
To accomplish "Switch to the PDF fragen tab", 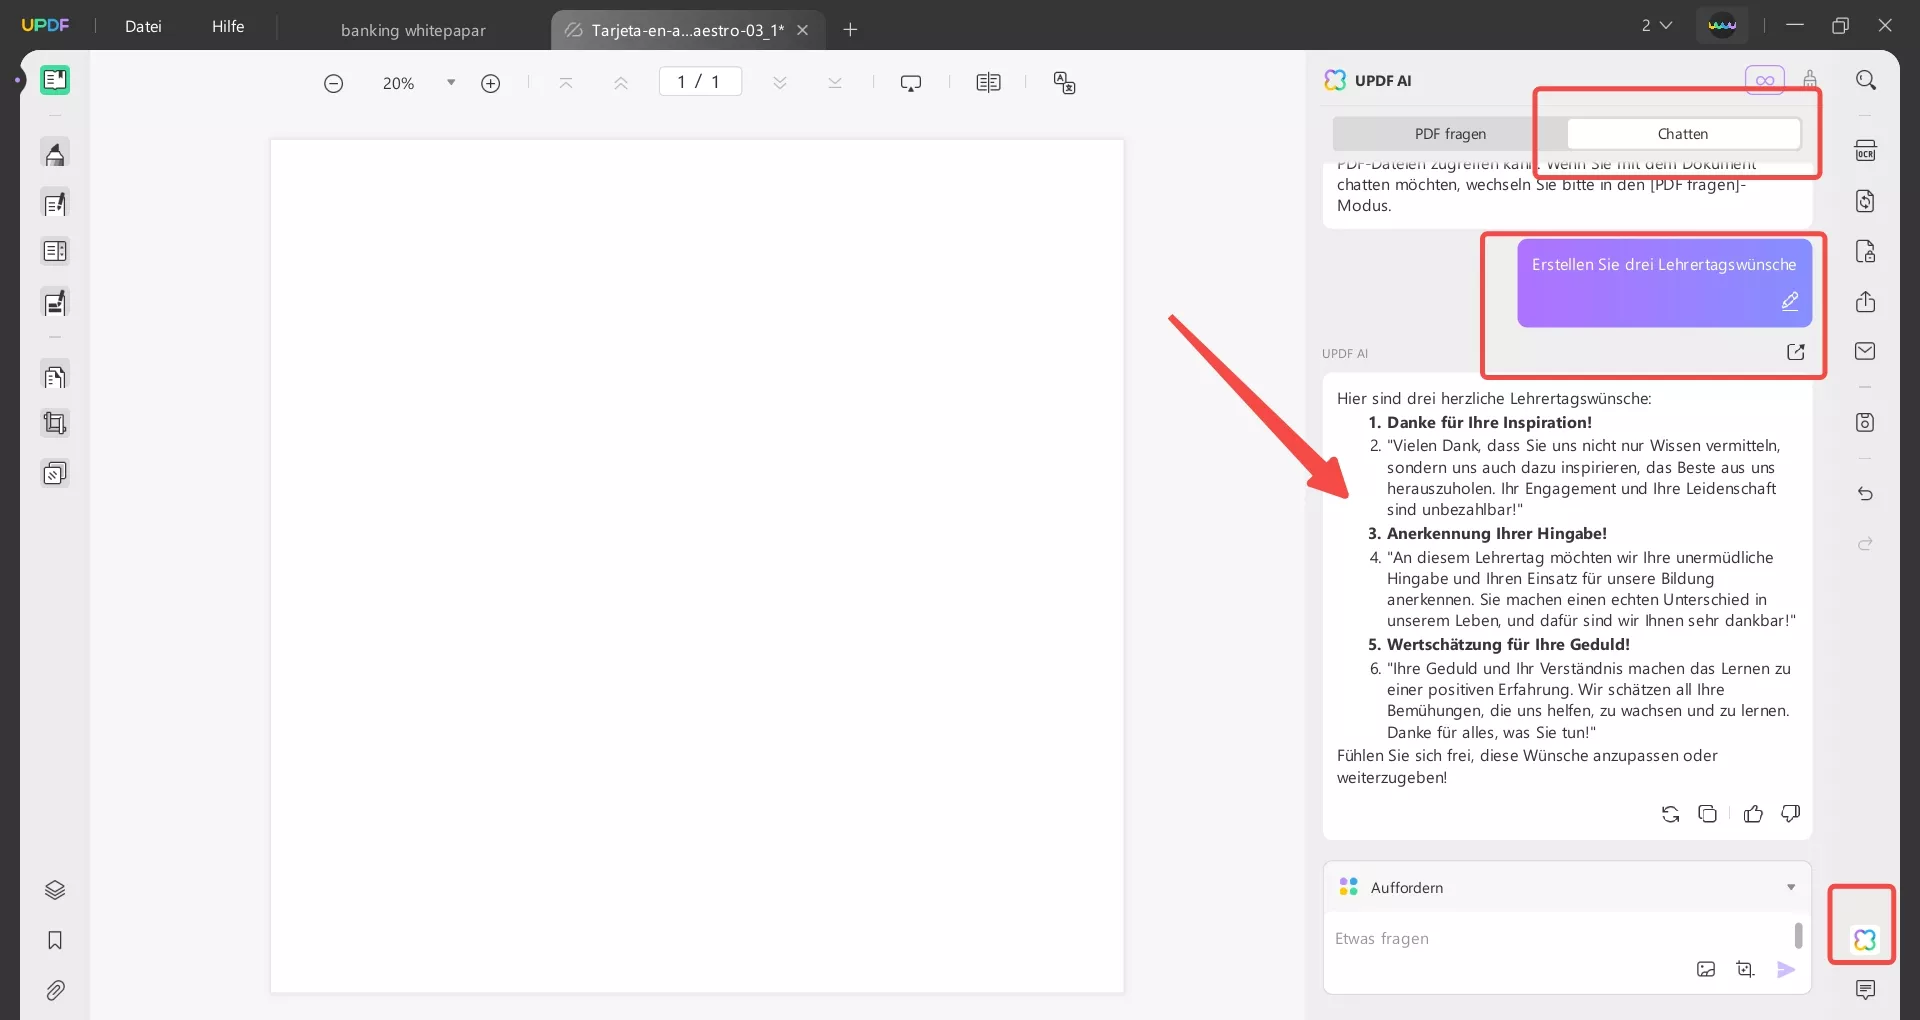I will tap(1450, 134).
